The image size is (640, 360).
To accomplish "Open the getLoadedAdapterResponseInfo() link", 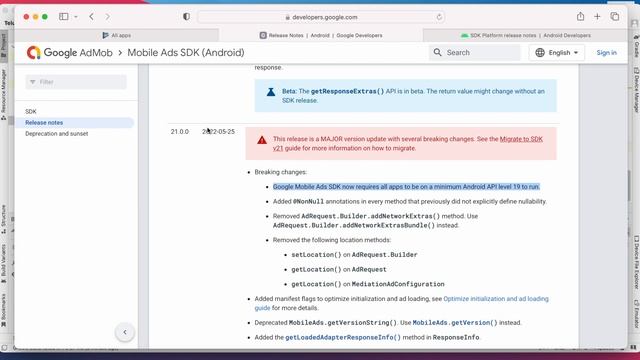I will [343, 337].
